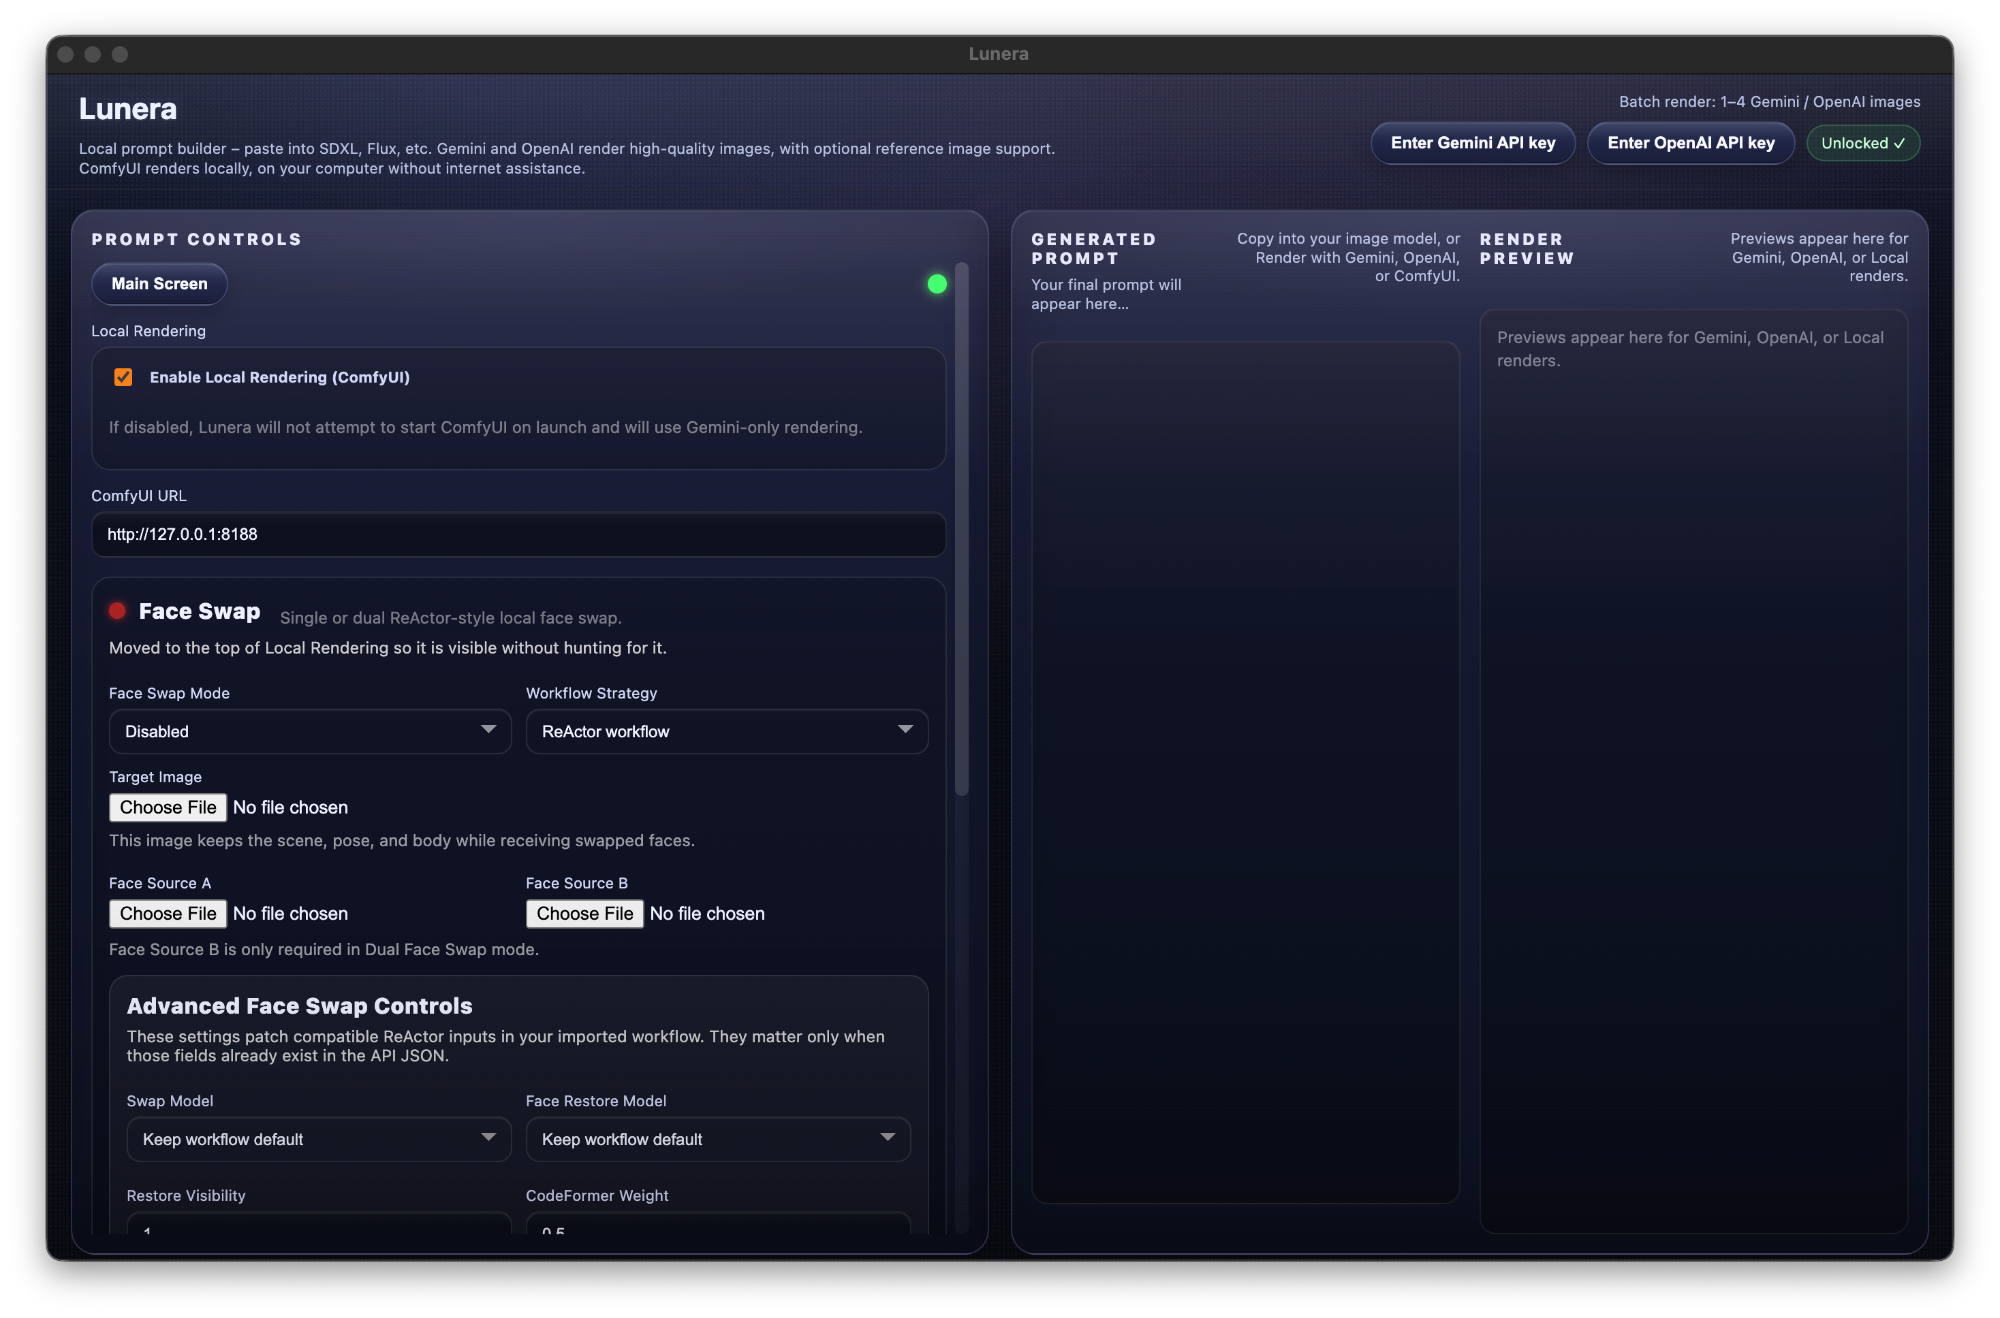
Task: Click inside the Generated Prompt text area
Action: click(1245, 770)
